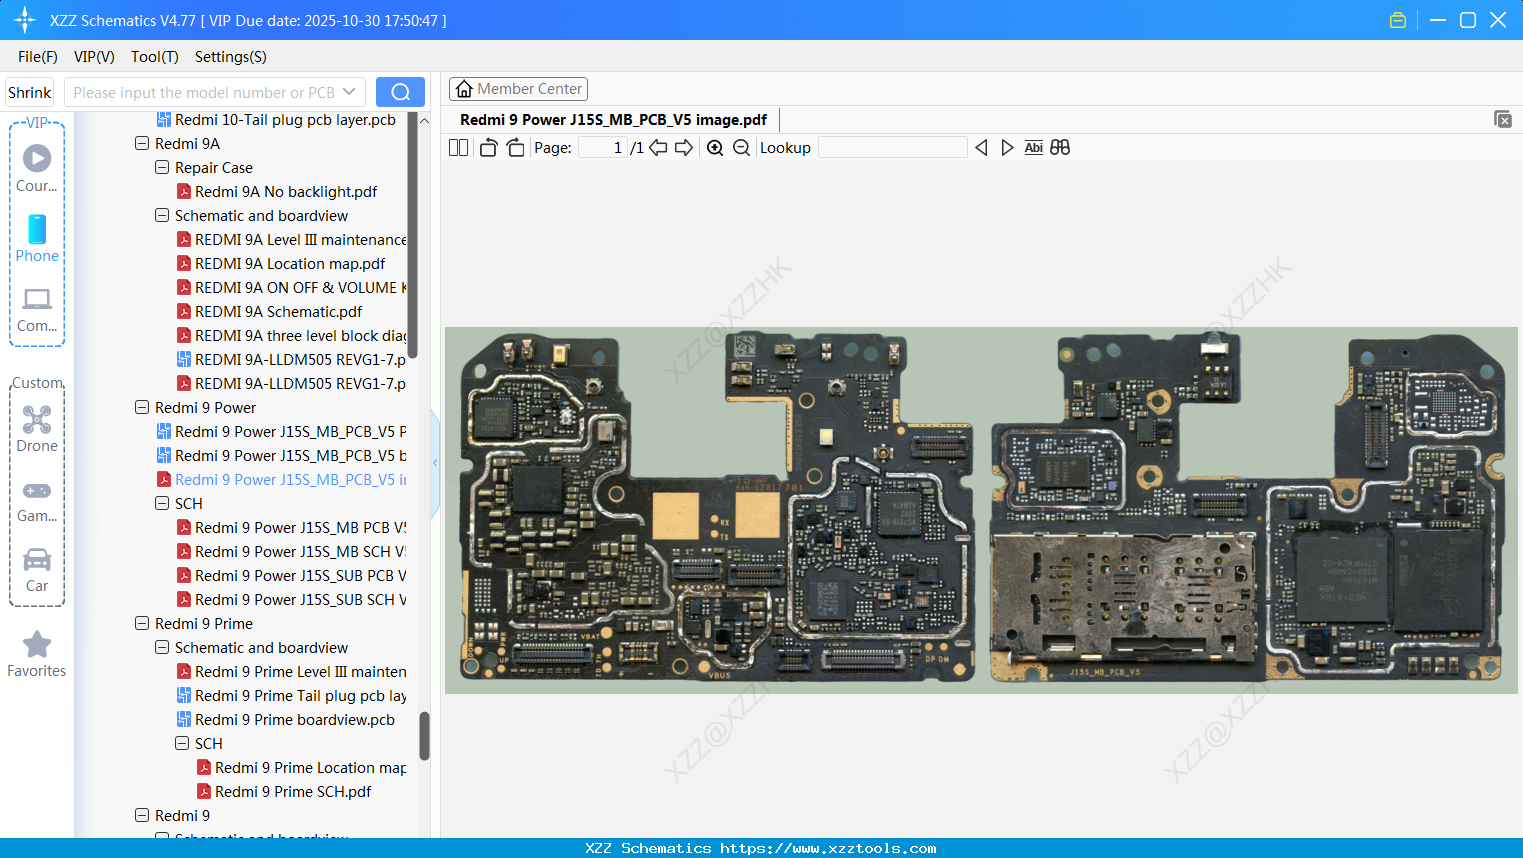The height and width of the screenshot is (858, 1523).
Task: Collapse the Redmi 9 Power tree node
Action: pyautogui.click(x=141, y=407)
